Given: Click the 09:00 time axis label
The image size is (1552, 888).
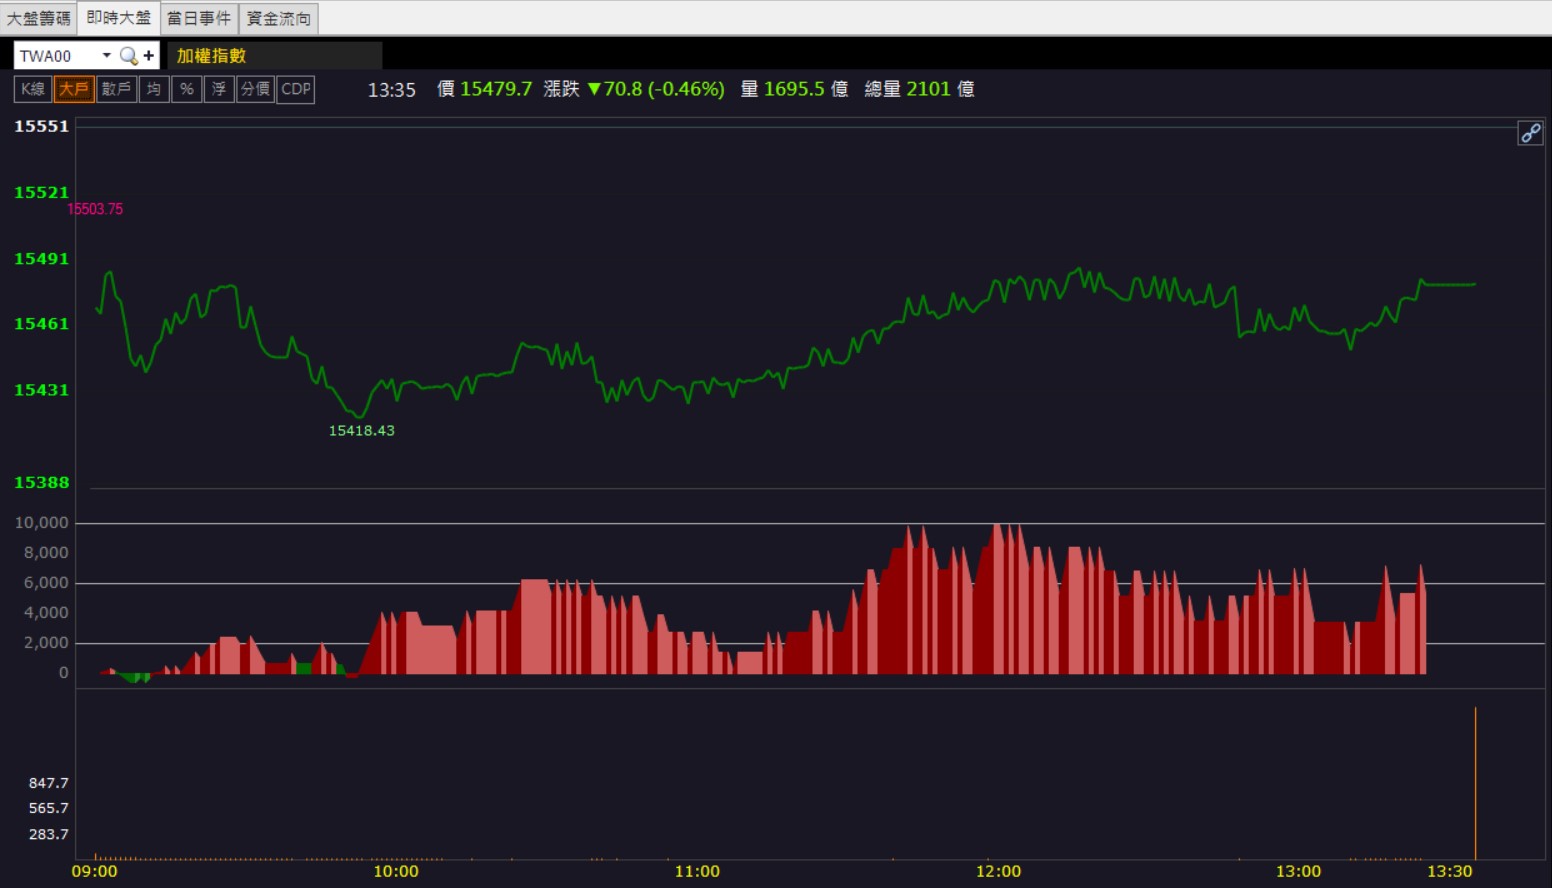Looking at the screenshot, I should (x=94, y=872).
